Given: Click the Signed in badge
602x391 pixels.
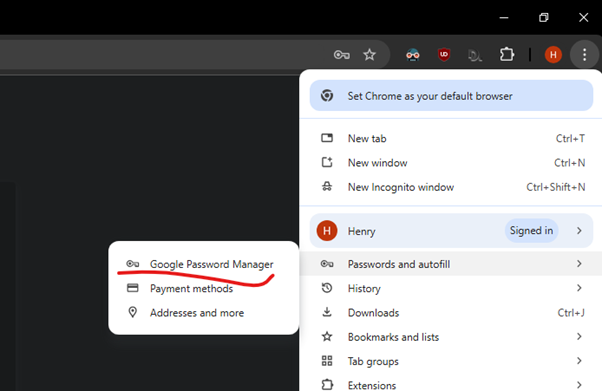Looking at the screenshot, I should pyautogui.click(x=531, y=230).
